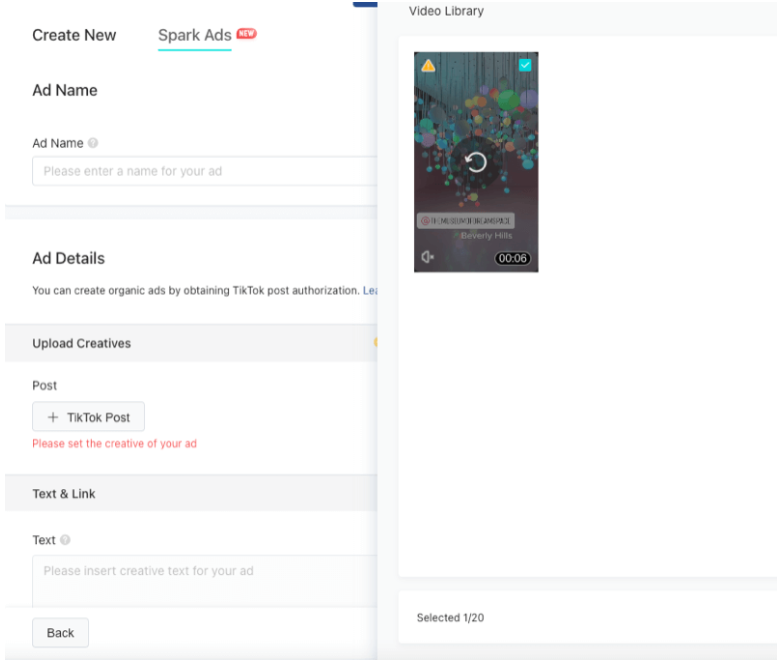Image resolution: width=780 pixels, height=664 pixels.
Task: Click the help icon beside Text label
Action: click(x=65, y=540)
